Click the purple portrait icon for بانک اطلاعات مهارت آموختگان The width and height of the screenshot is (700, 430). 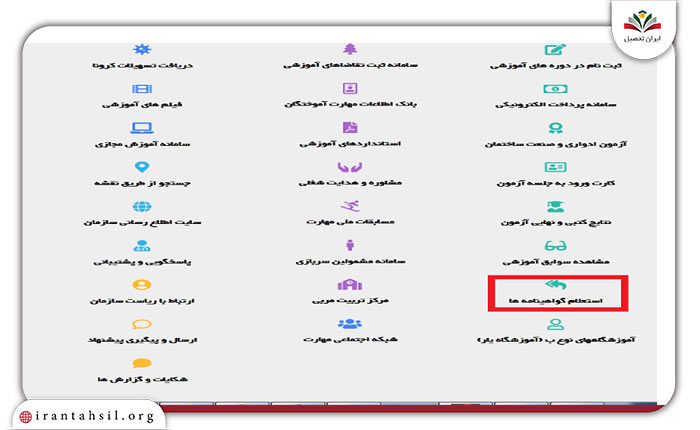click(x=350, y=88)
